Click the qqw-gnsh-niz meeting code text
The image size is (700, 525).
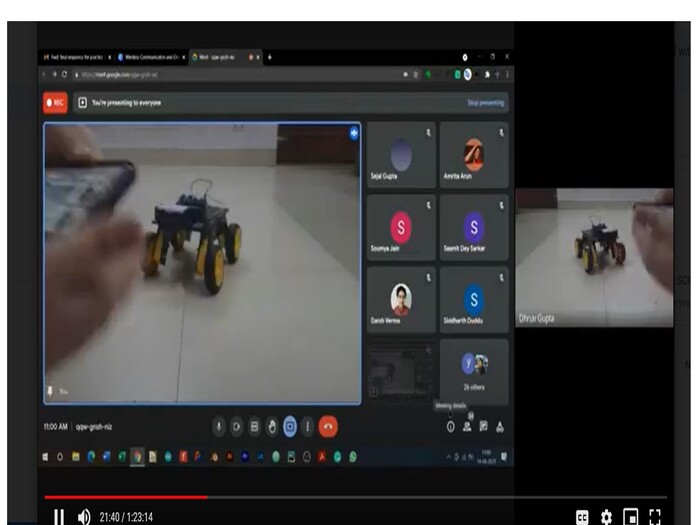coord(94,427)
